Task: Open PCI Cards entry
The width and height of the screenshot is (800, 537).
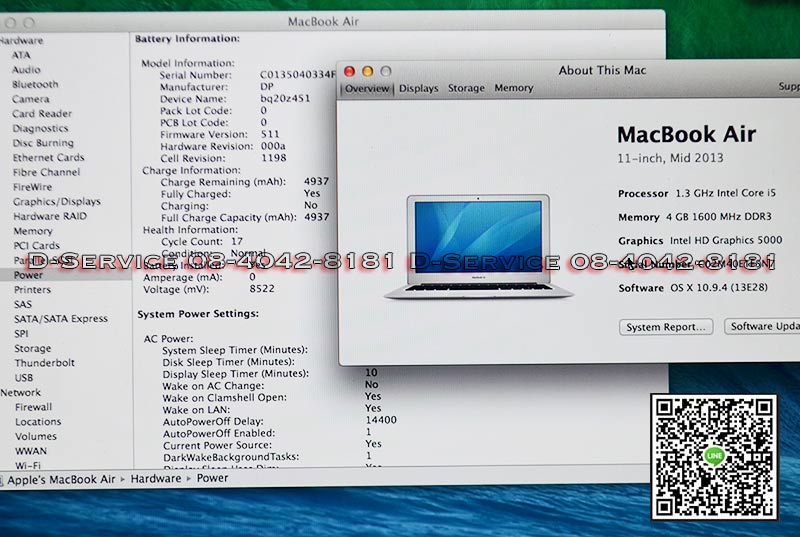Action: pyautogui.click(x=36, y=246)
